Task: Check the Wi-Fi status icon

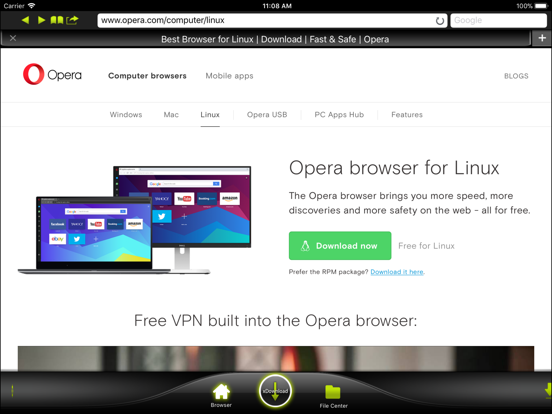Action: (x=32, y=6)
